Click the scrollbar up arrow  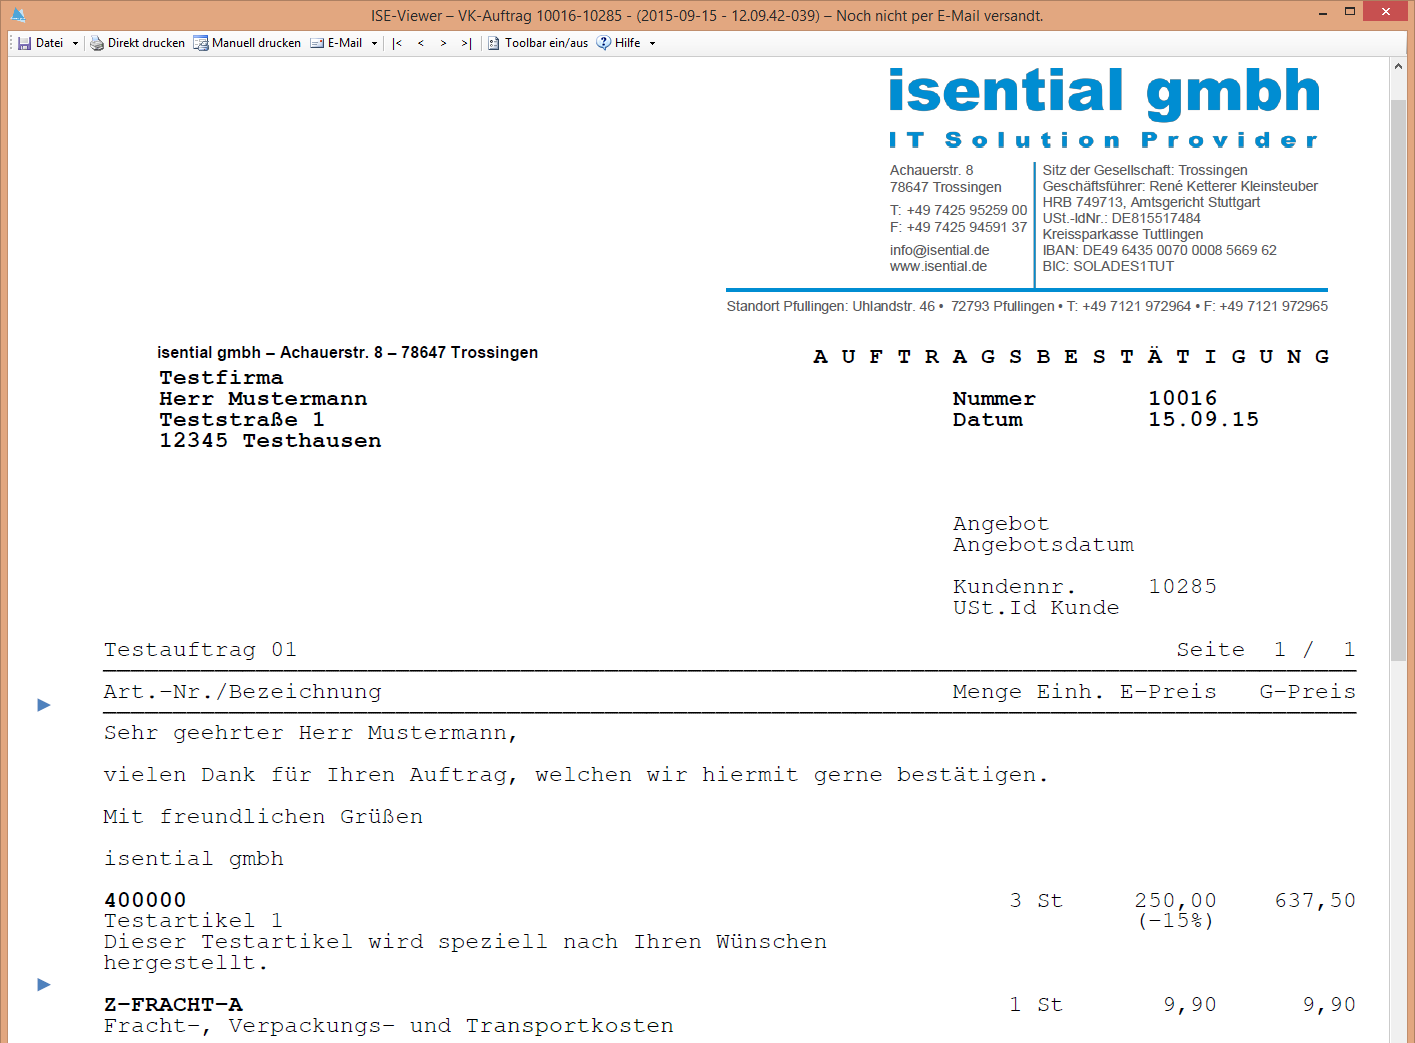(1398, 66)
